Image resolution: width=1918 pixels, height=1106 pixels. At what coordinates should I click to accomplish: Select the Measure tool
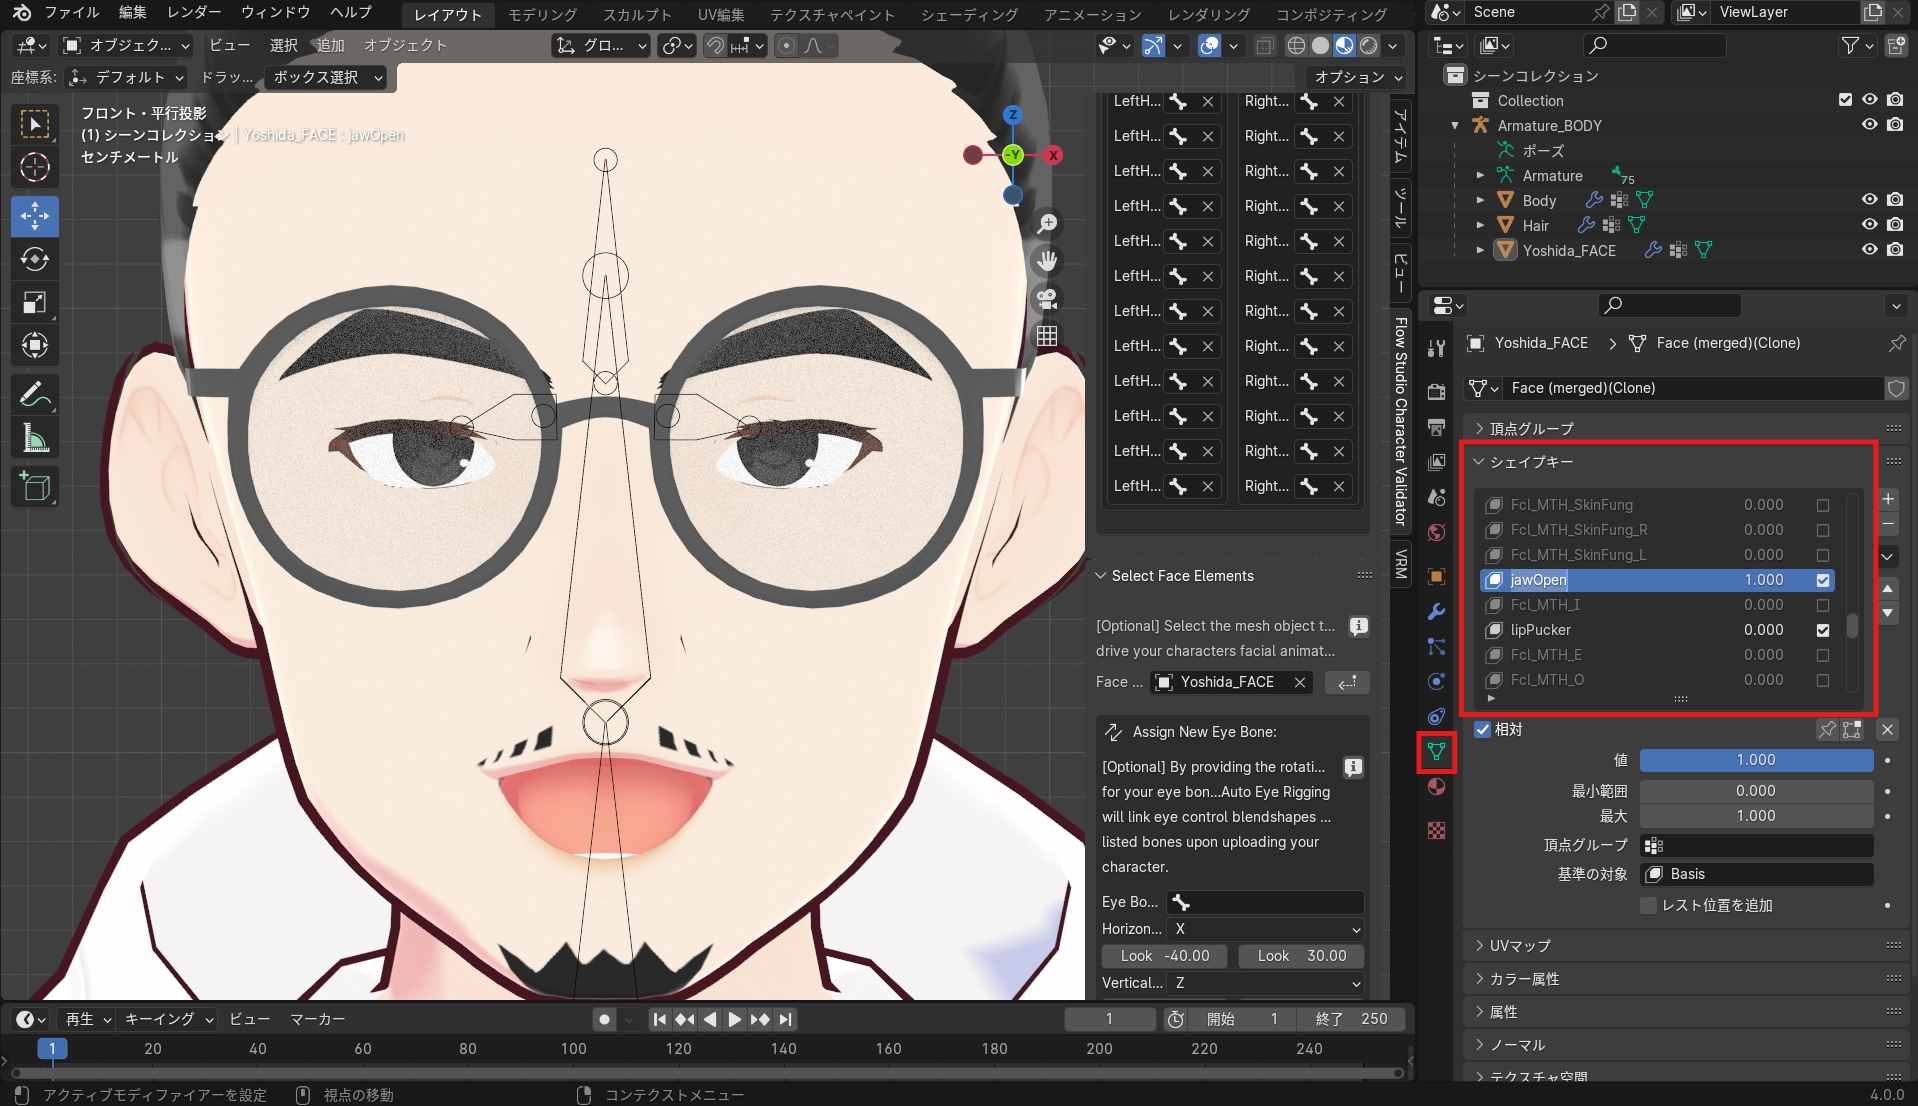pyautogui.click(x=35, y=439)
